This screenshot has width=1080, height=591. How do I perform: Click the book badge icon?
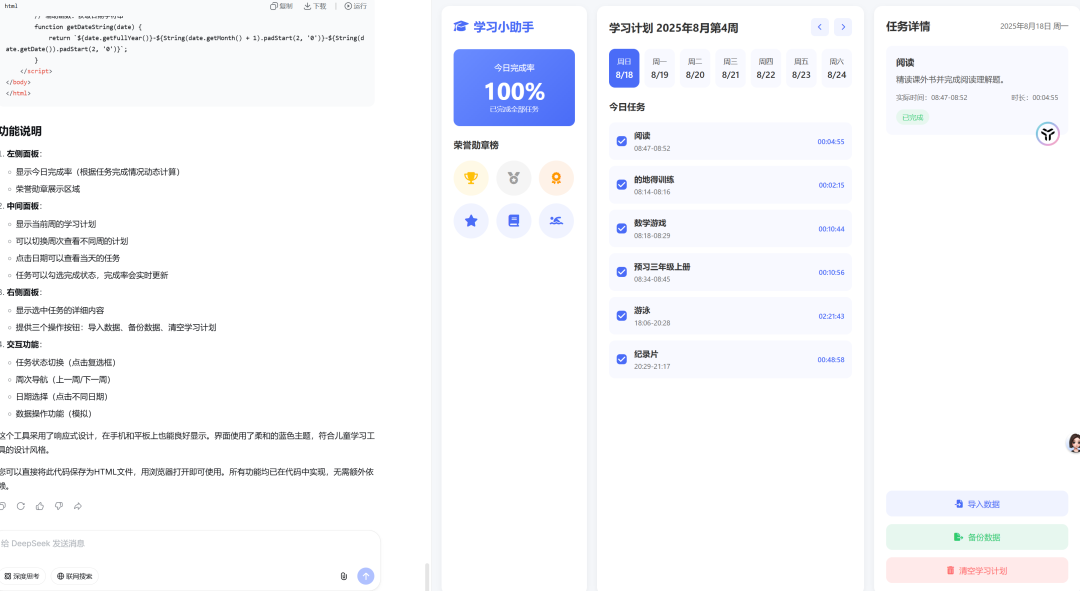click(514, 221)
